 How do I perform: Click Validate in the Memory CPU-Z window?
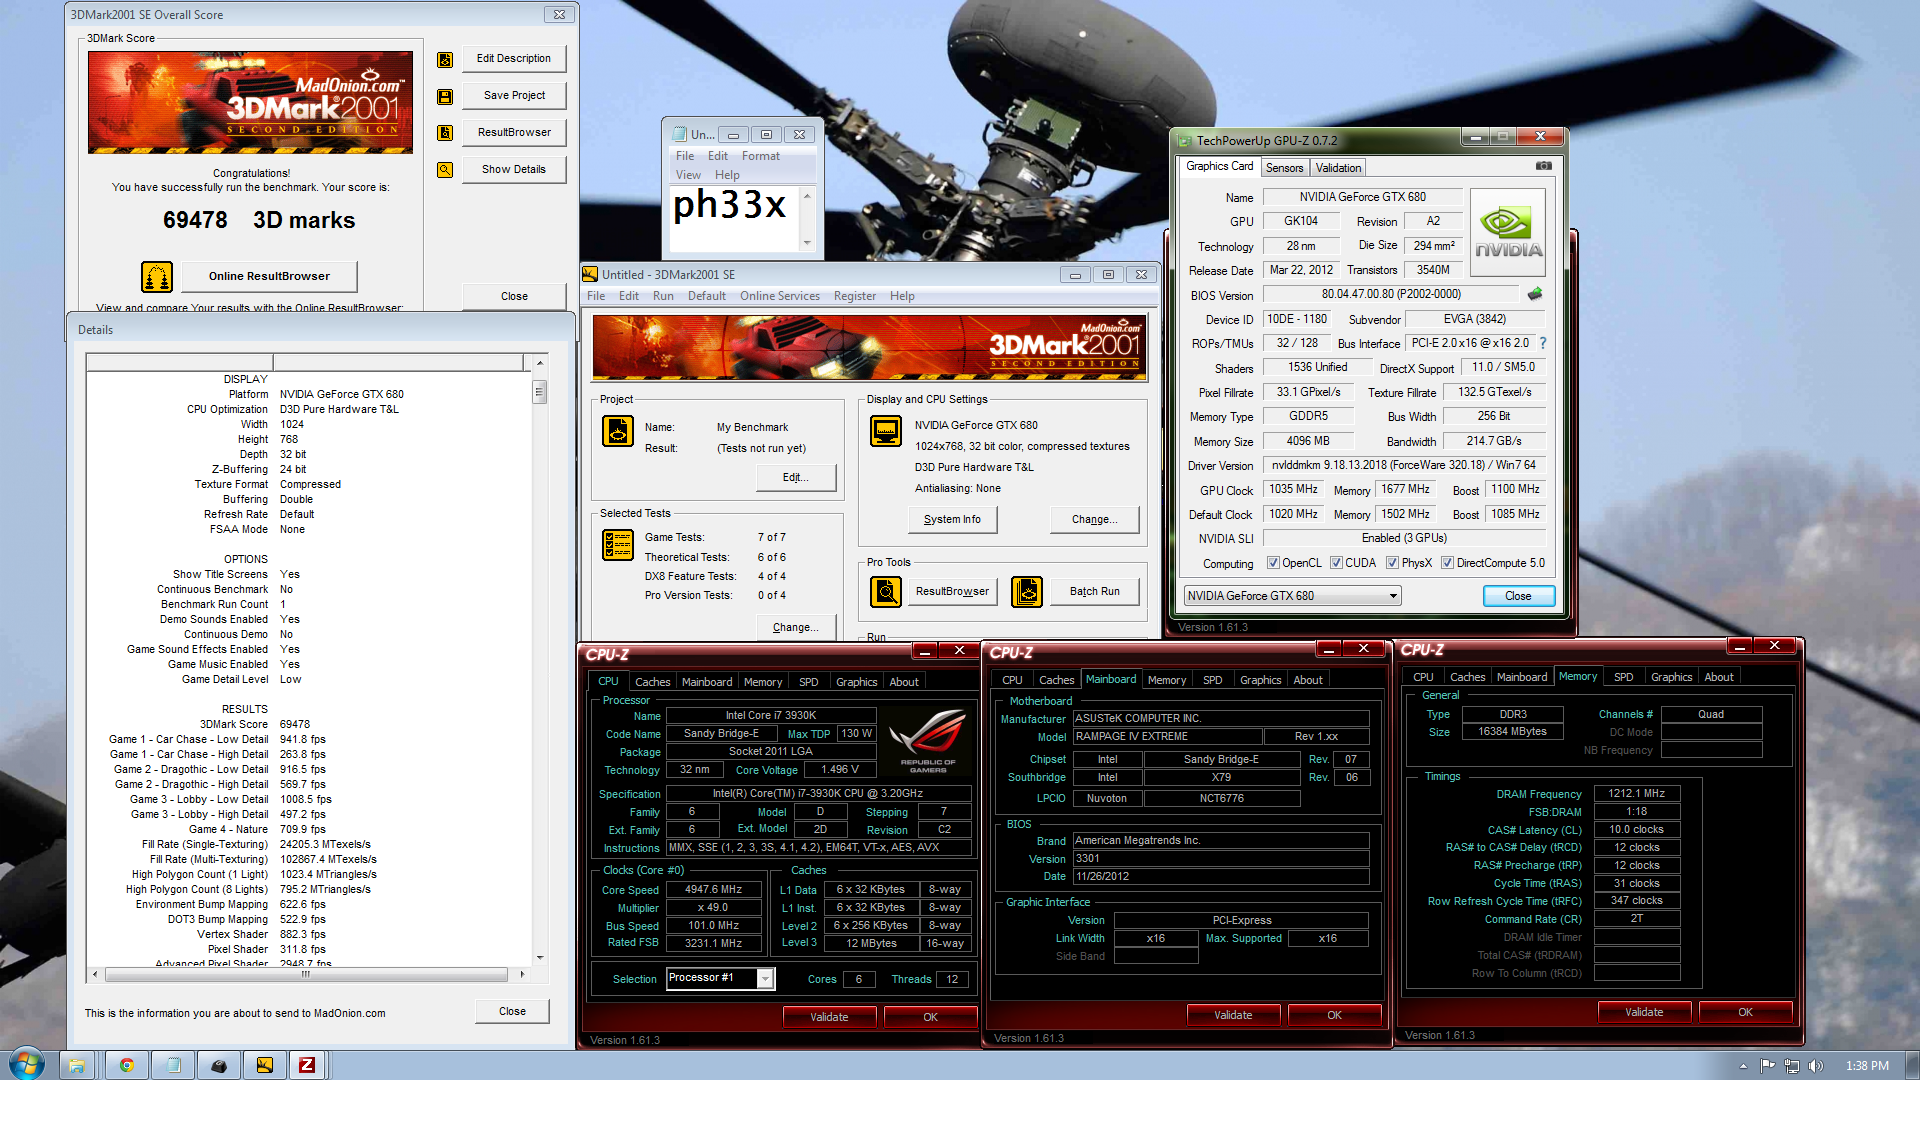pos(1644,1012)
